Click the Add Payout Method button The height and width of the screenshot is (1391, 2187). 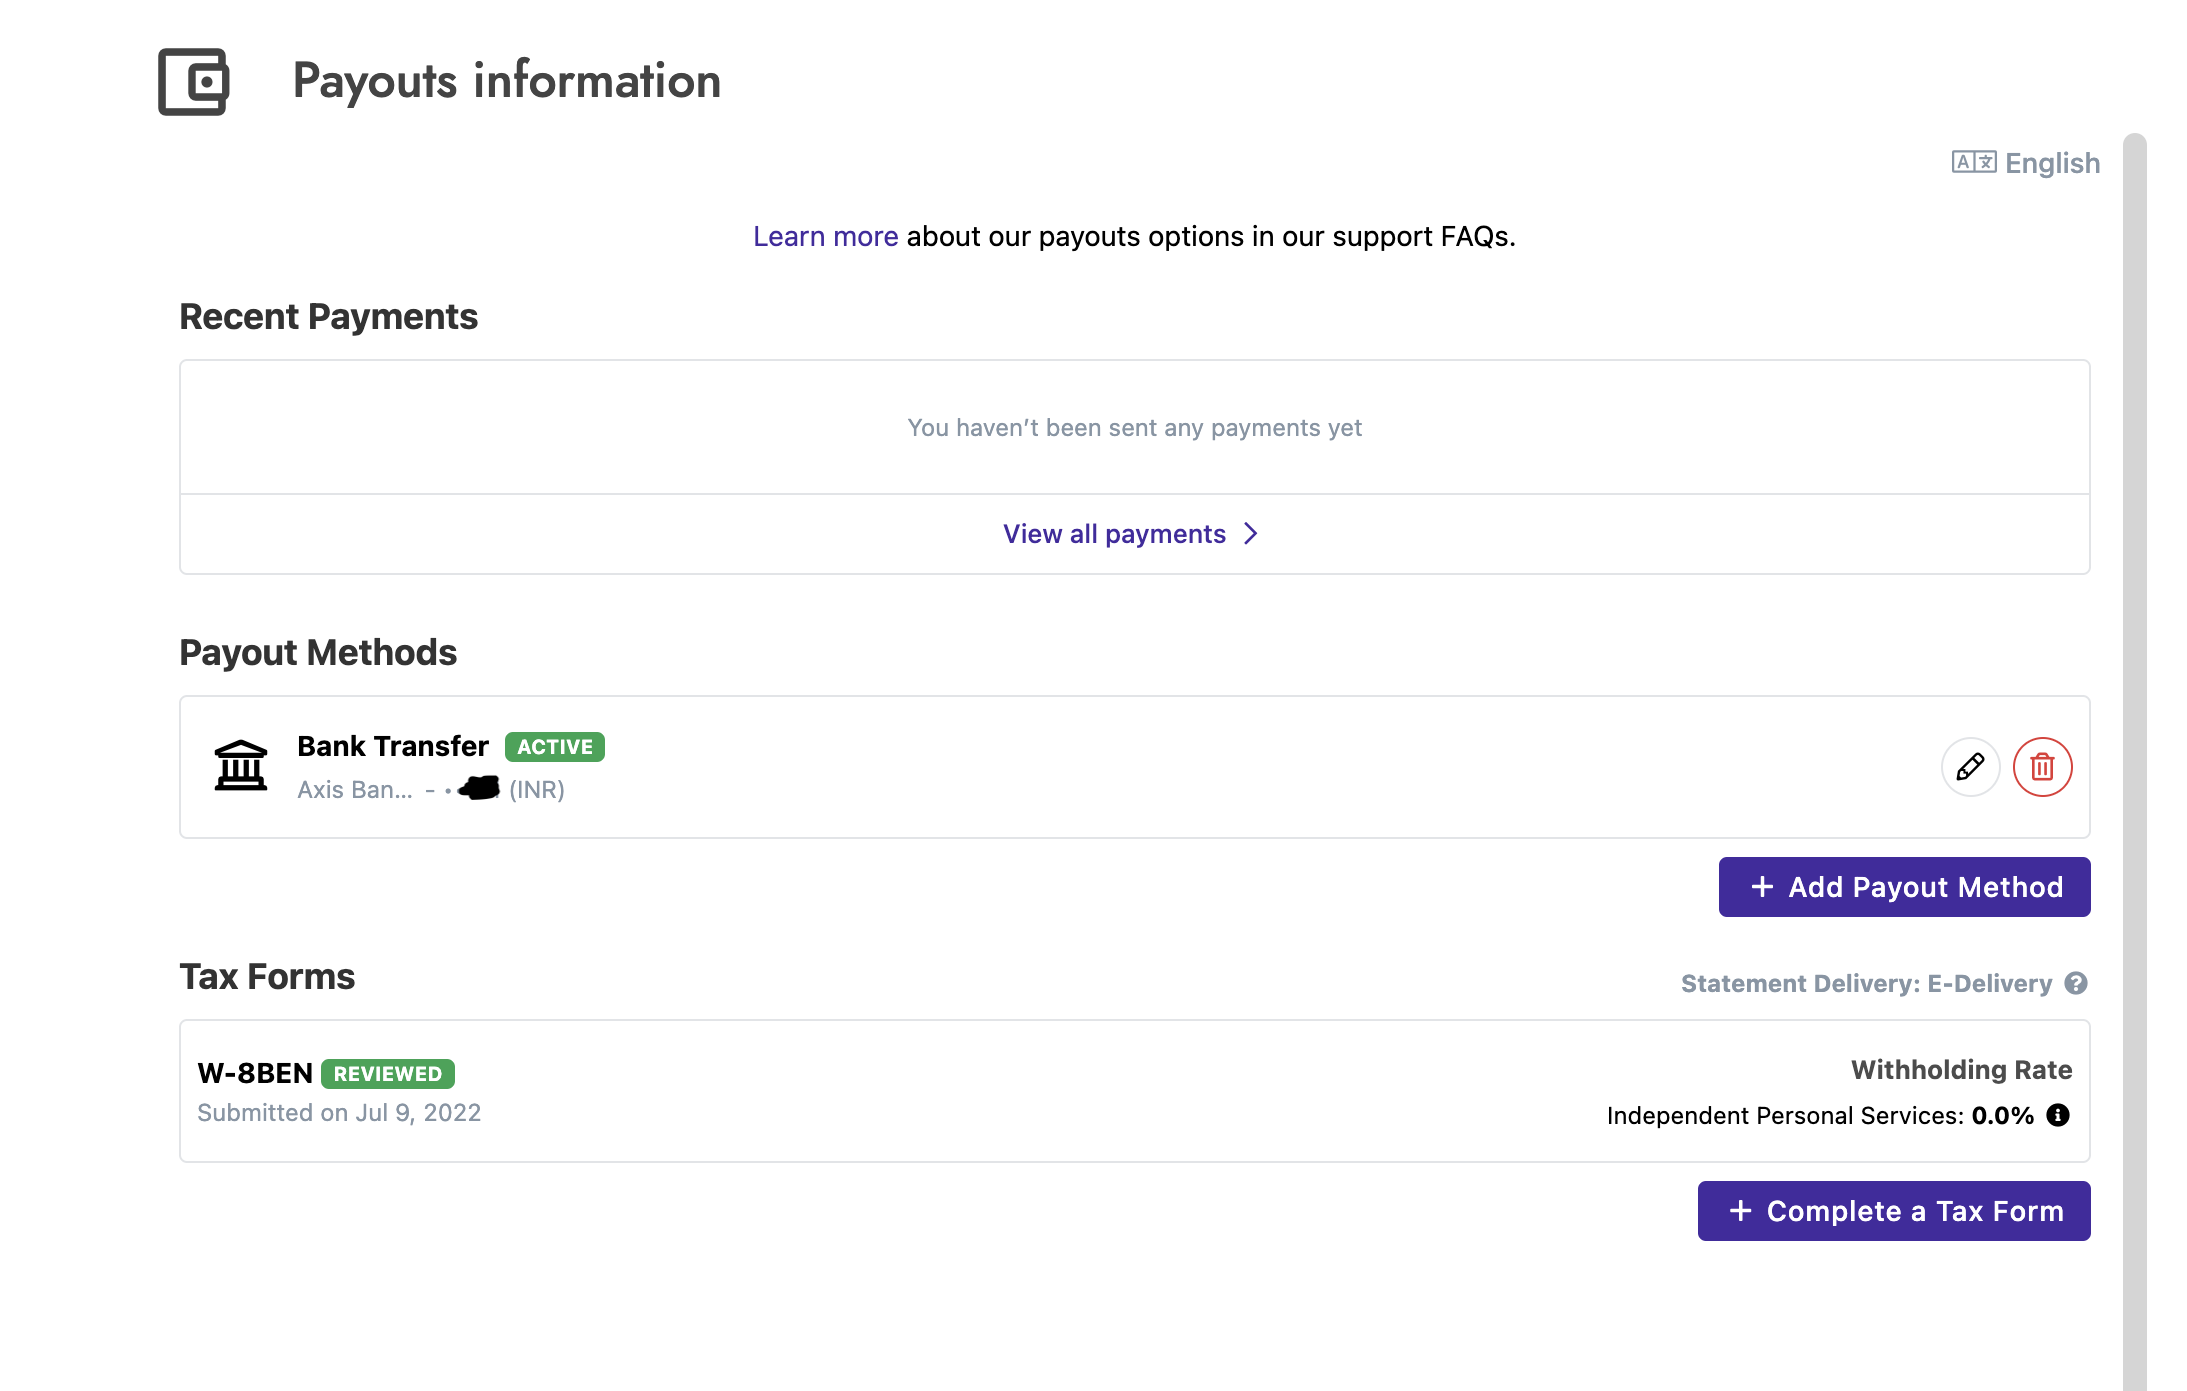[x=1904, y=887]
